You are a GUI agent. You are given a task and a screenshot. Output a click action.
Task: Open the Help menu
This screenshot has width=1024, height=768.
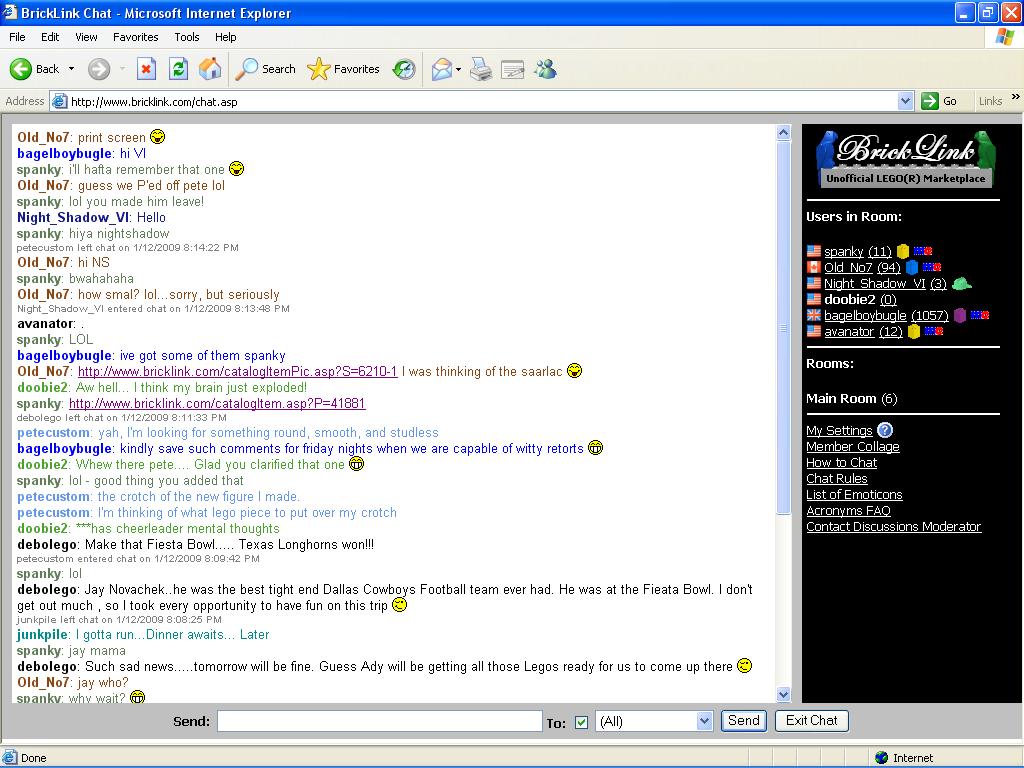[x=225, y=37]
